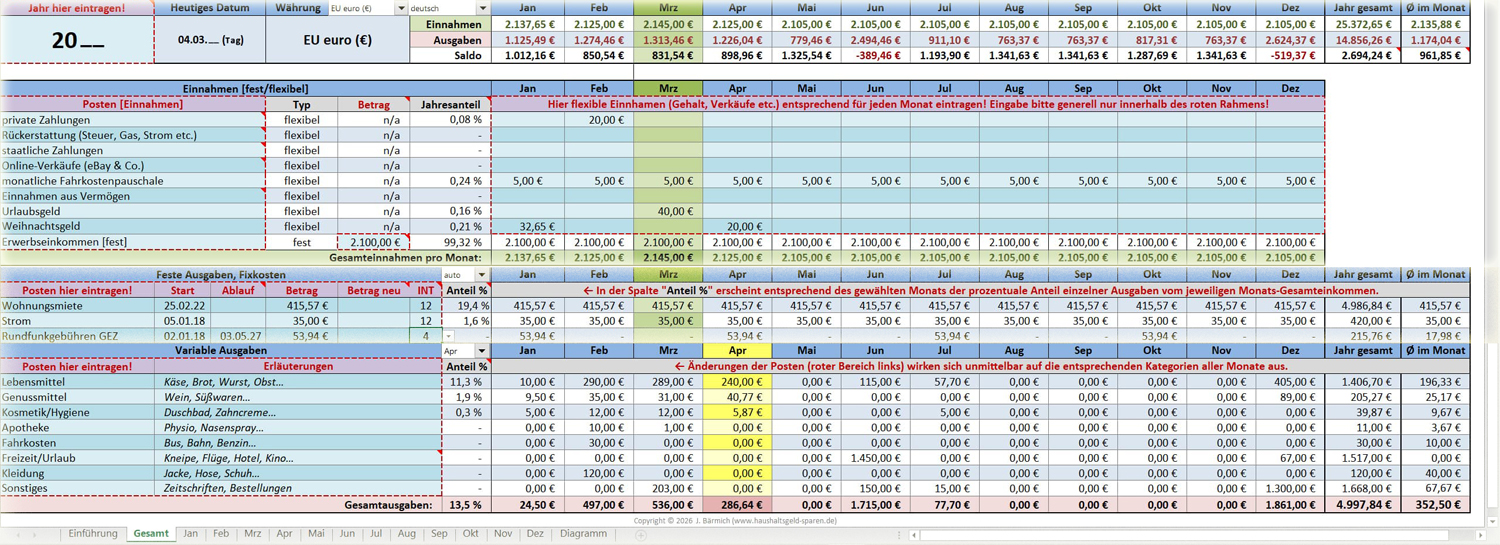Select the private Zahlungen February value '20,00 €'

click(x=598, y=120)
